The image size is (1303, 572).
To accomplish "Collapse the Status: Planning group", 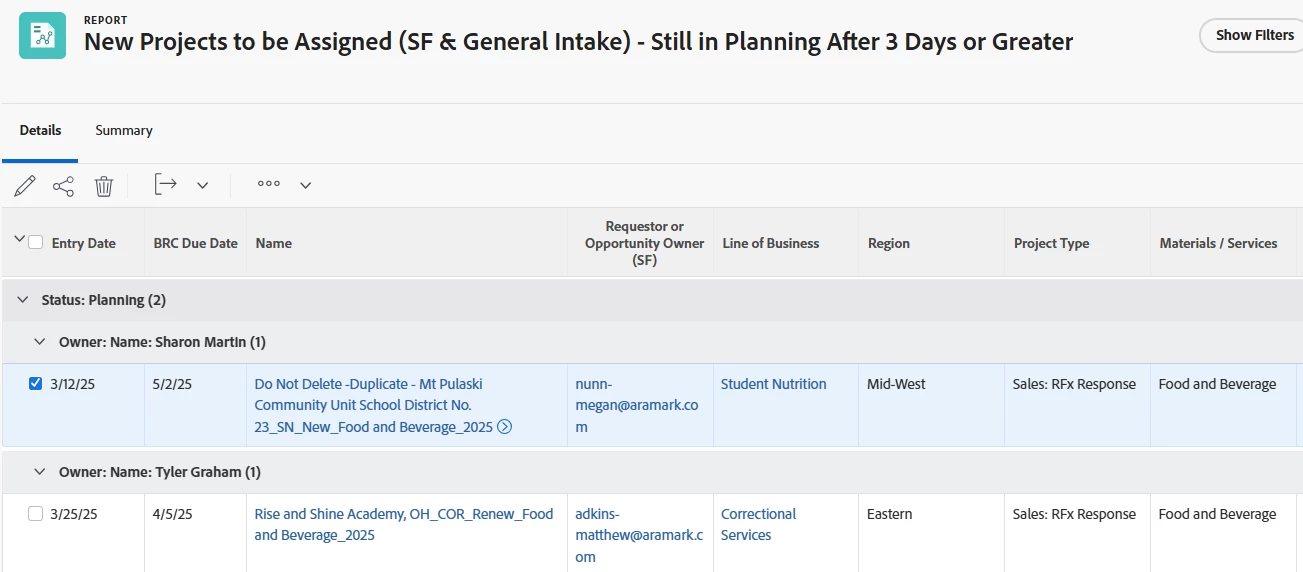I will click(23, 300).
